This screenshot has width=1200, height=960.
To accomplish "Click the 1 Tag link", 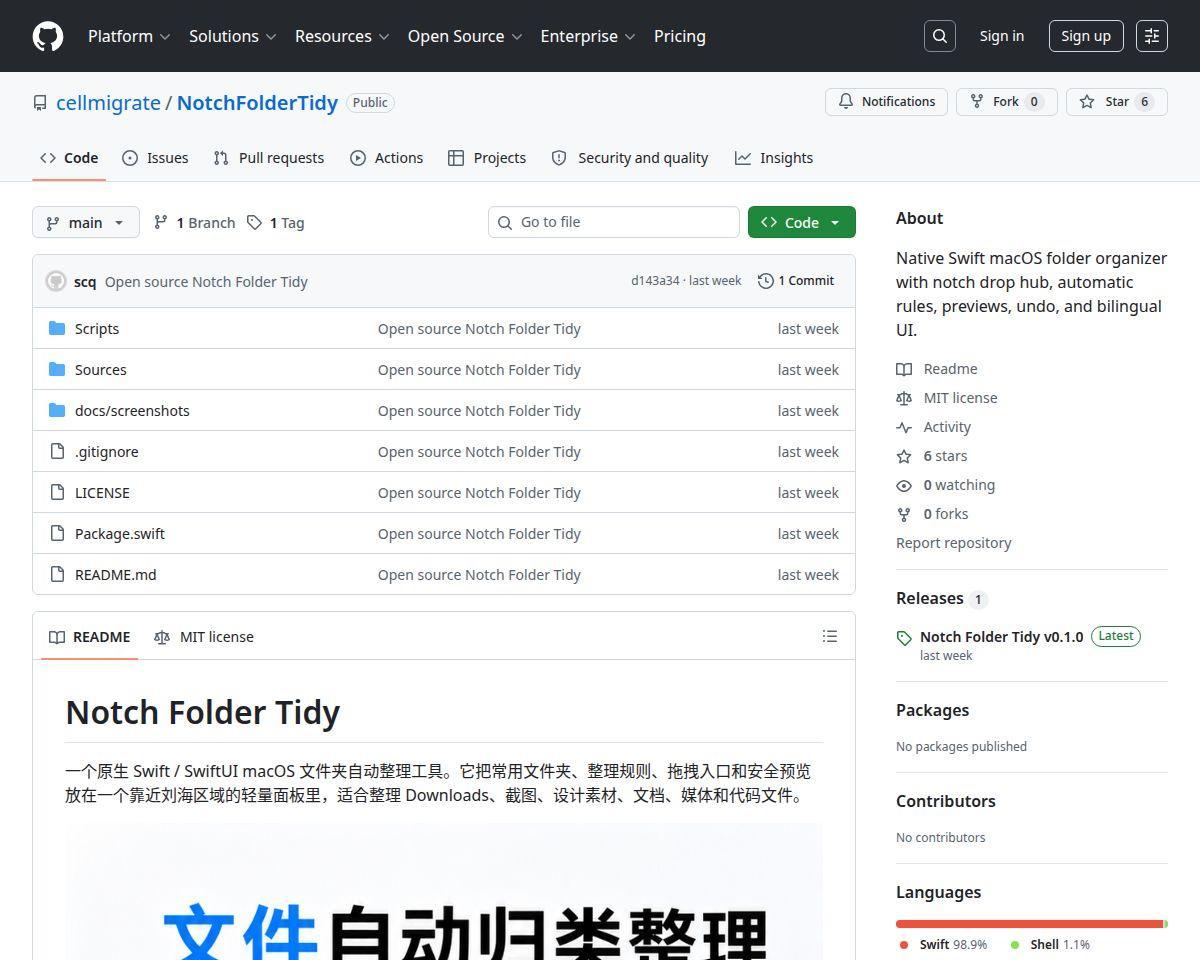I will [275, 223].
